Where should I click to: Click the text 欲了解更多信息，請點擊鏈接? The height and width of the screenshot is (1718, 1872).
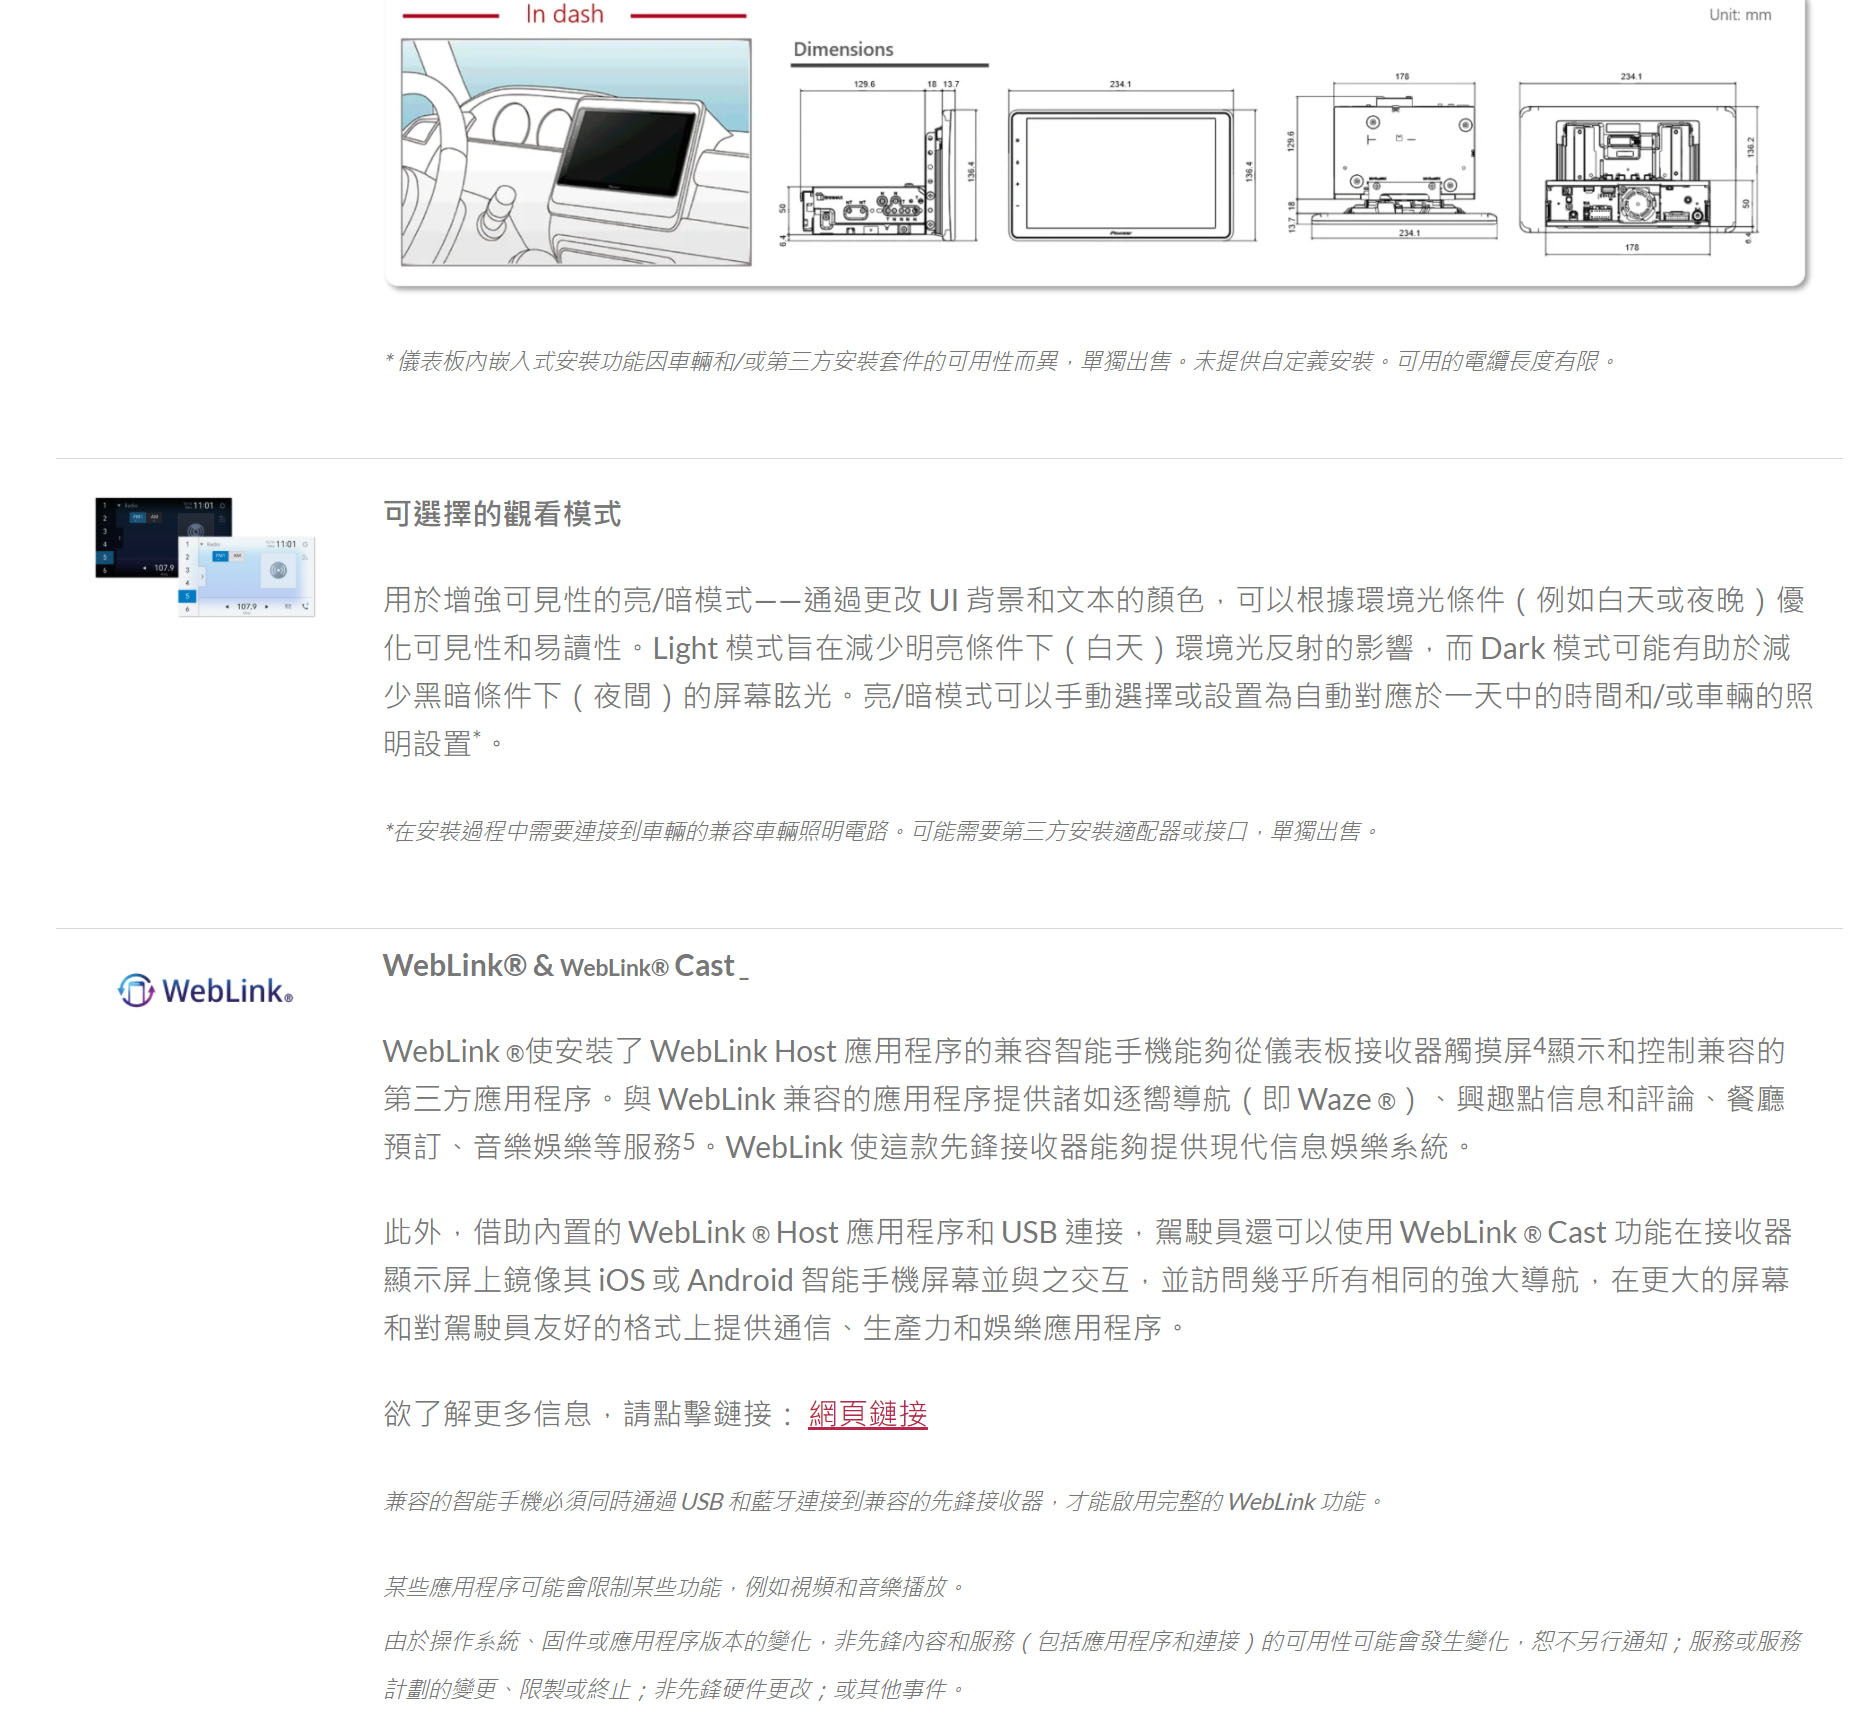[x=590, y=1414]
